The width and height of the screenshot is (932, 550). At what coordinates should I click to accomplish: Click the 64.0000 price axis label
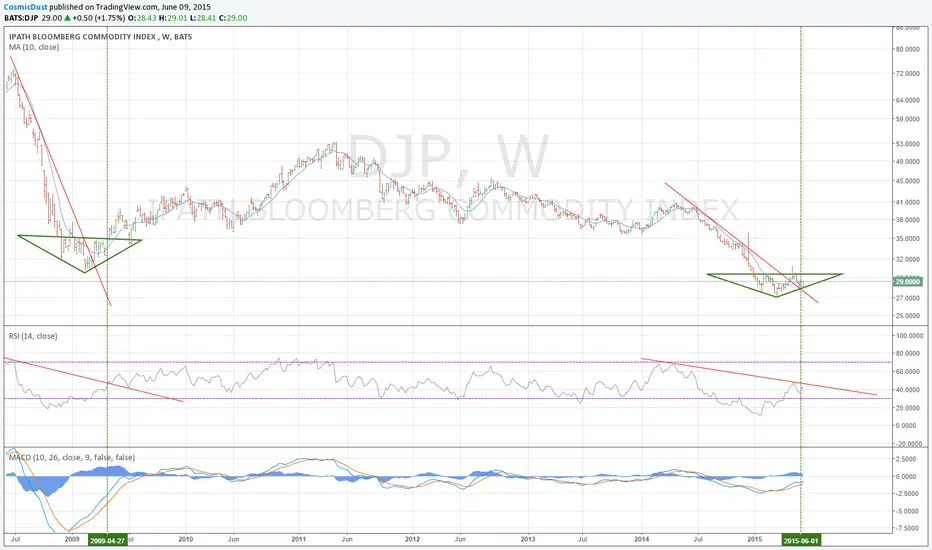click(908, 100)
